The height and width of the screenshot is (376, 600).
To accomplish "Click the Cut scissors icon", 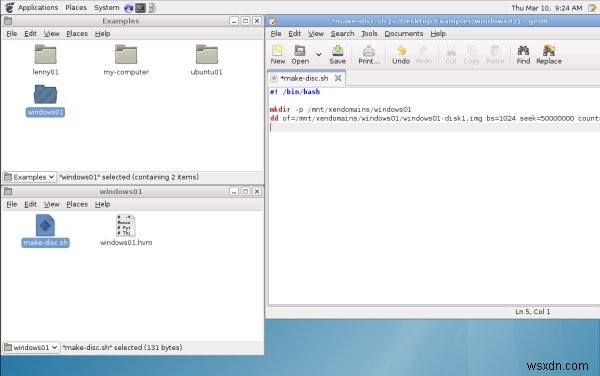I will pyautogui.click(x=451, y=55).
